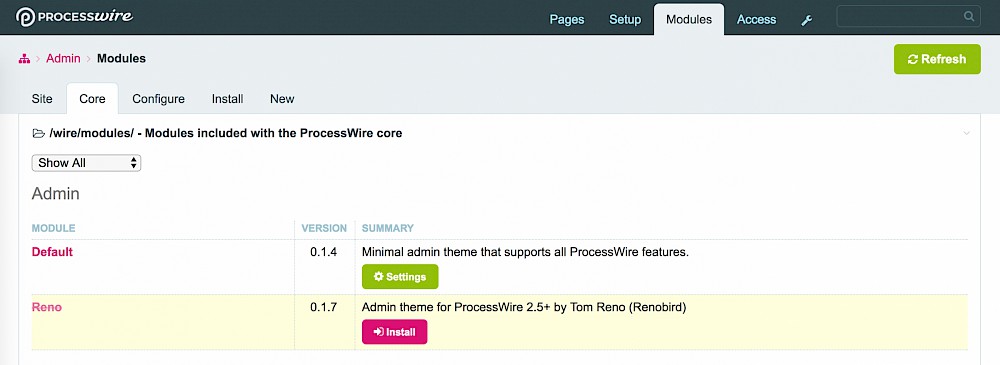Switch to the Configure tab
The image size is (1000, 365).
158,99
